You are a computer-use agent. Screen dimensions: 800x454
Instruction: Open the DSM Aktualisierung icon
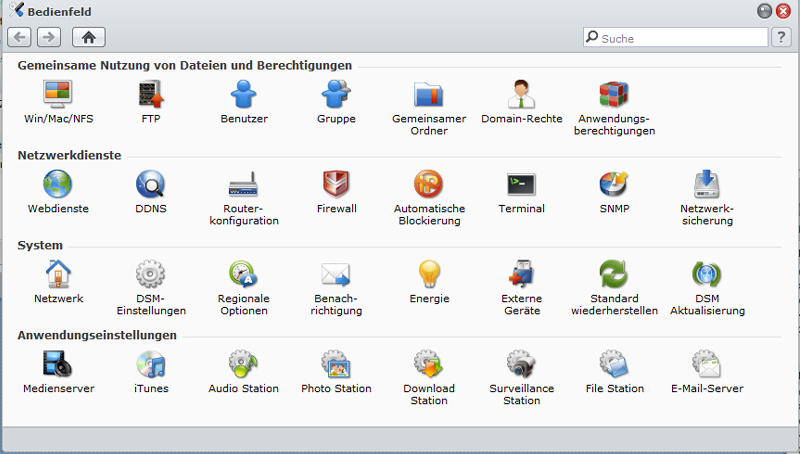[x=707, y=274]
